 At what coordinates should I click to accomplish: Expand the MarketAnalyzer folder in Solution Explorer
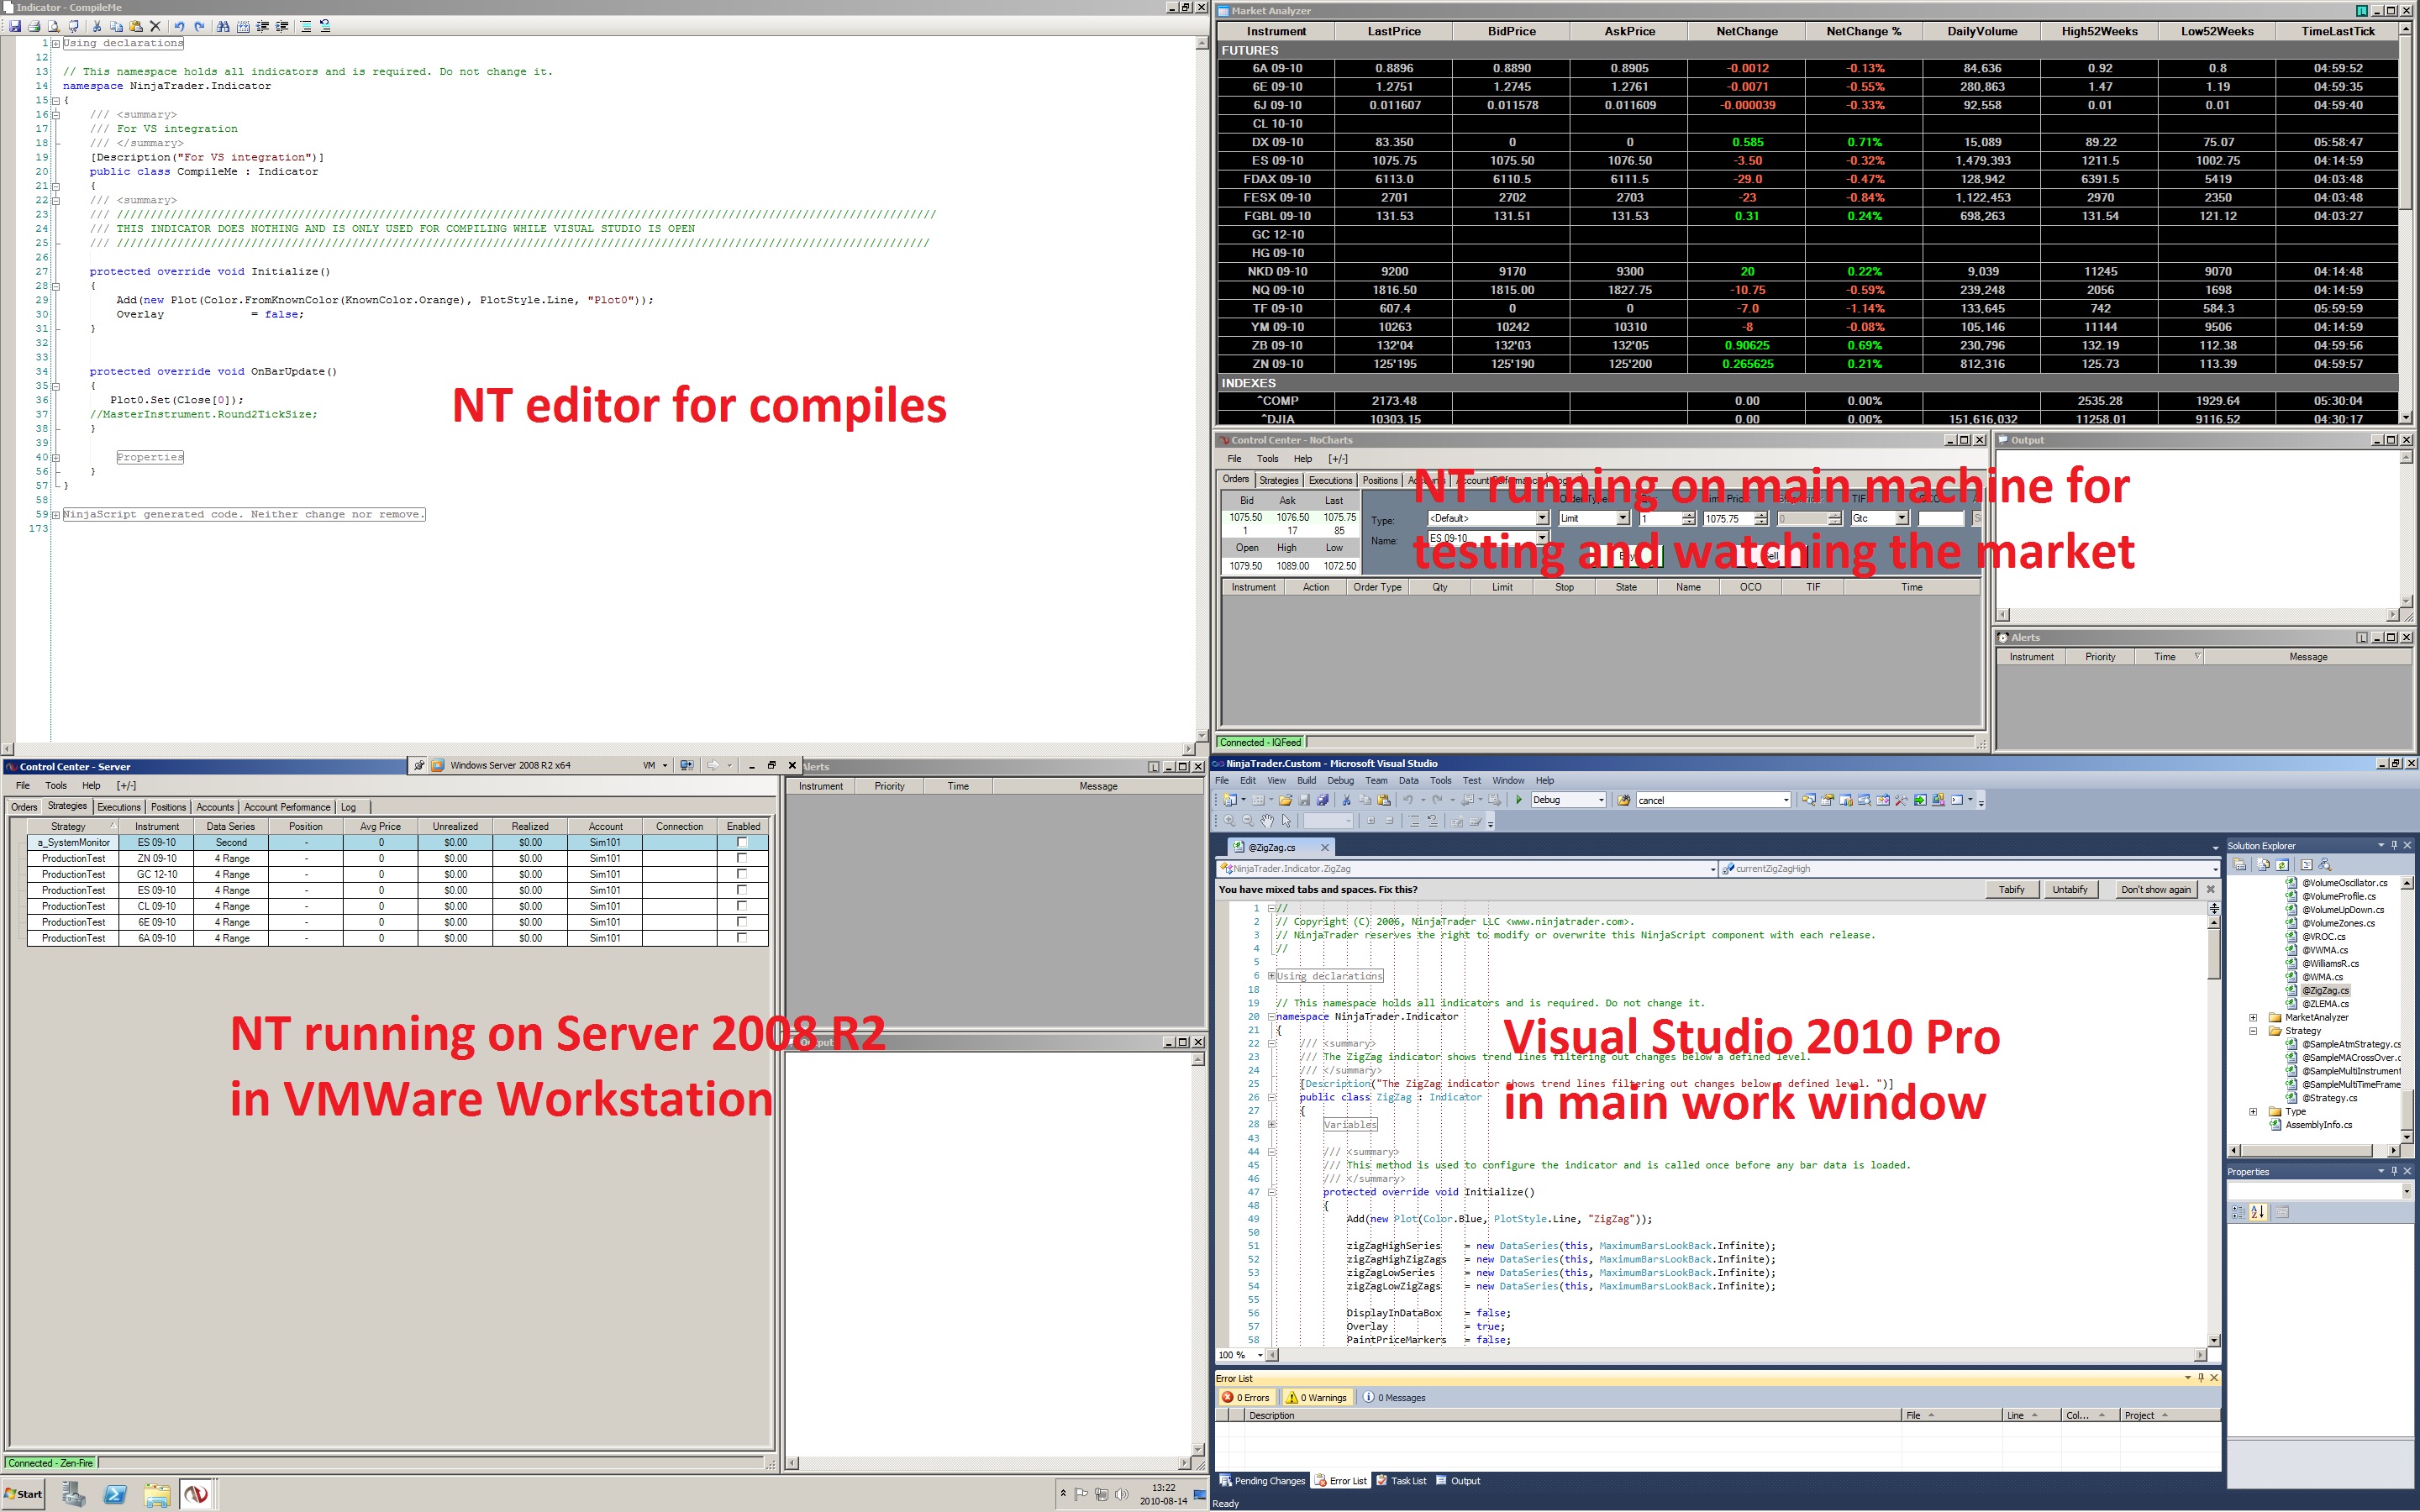(2253, 1017)
